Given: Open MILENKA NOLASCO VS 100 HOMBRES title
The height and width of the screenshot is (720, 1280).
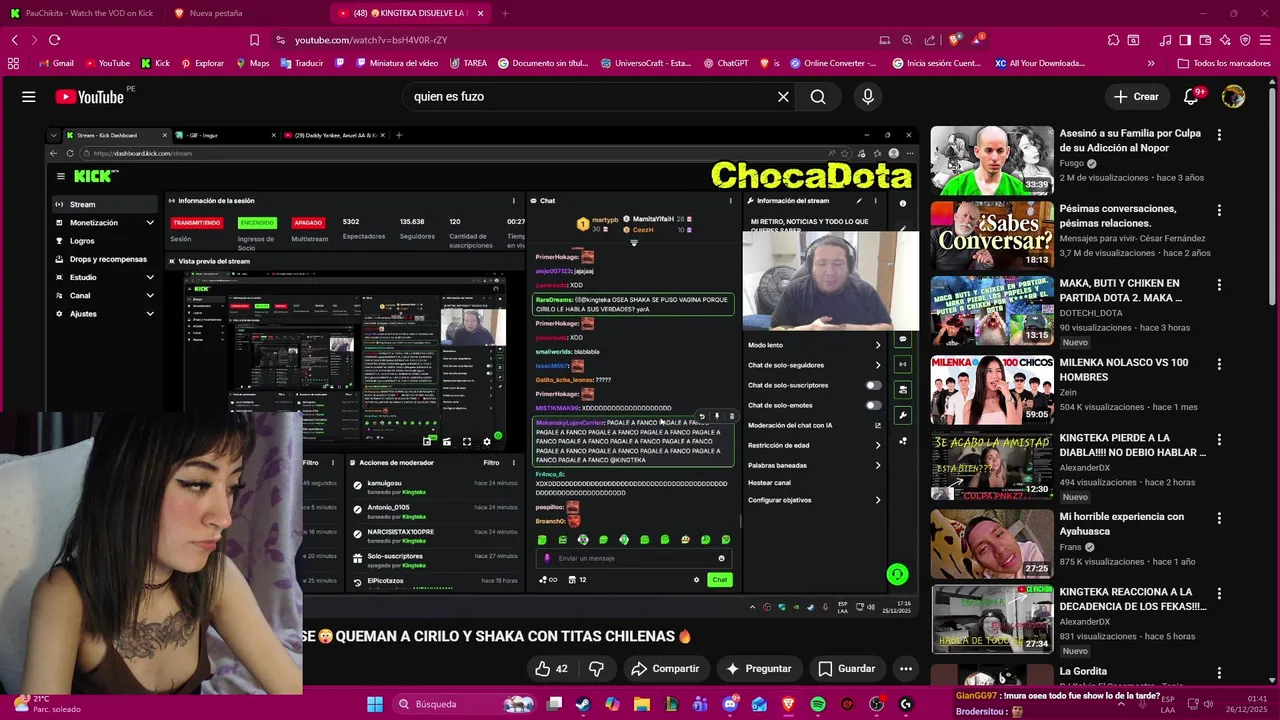Looking at the screenshot, I should 1124,370.
